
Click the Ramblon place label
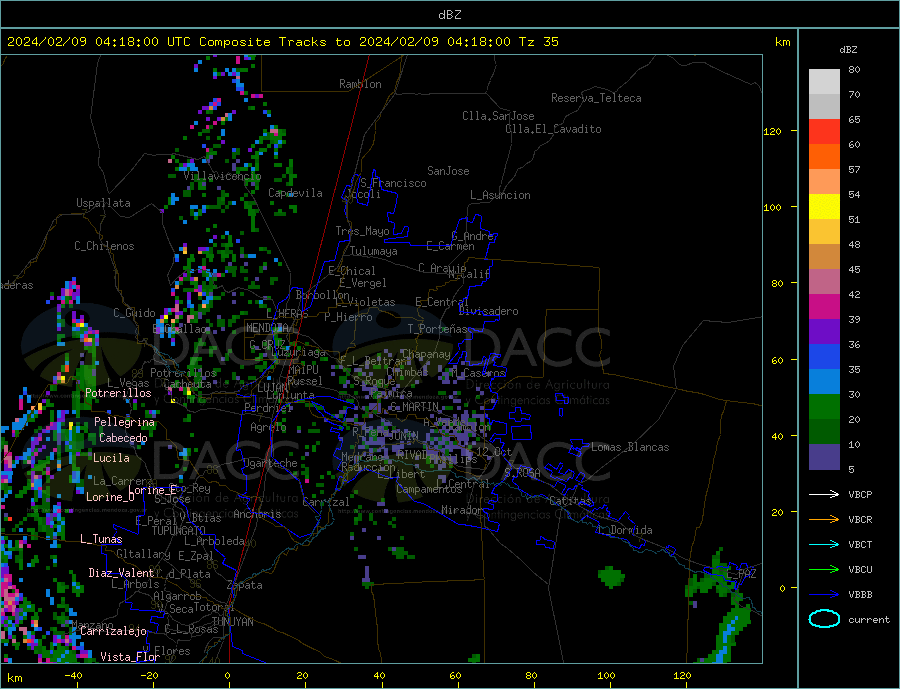tap(360, 84)
